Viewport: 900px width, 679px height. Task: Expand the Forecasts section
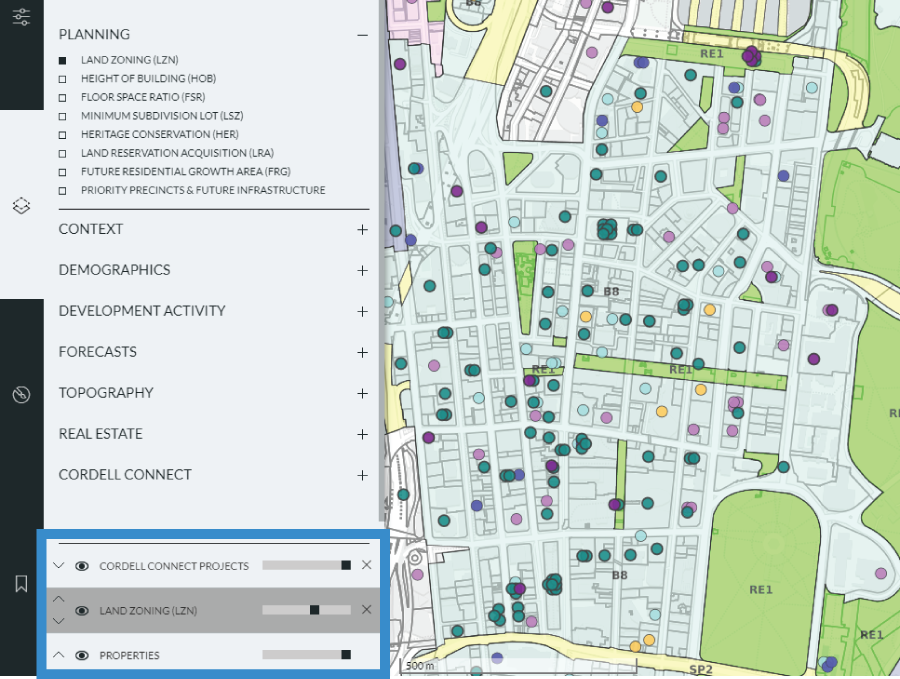[362, 352]
